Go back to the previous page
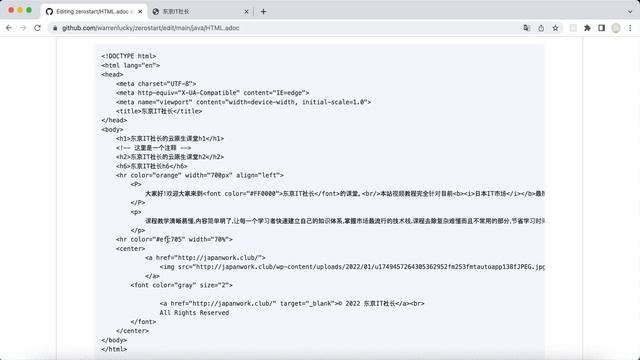The image size is (640, 360). [x=9, y=28]
